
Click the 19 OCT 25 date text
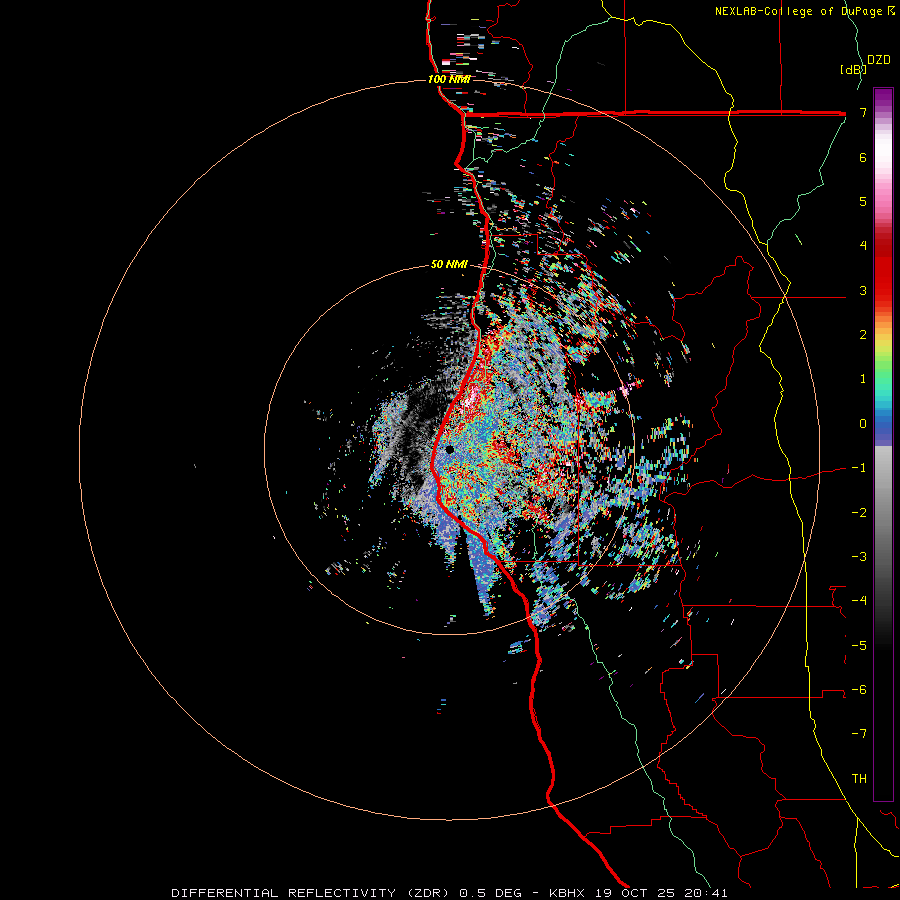[633, 893]
